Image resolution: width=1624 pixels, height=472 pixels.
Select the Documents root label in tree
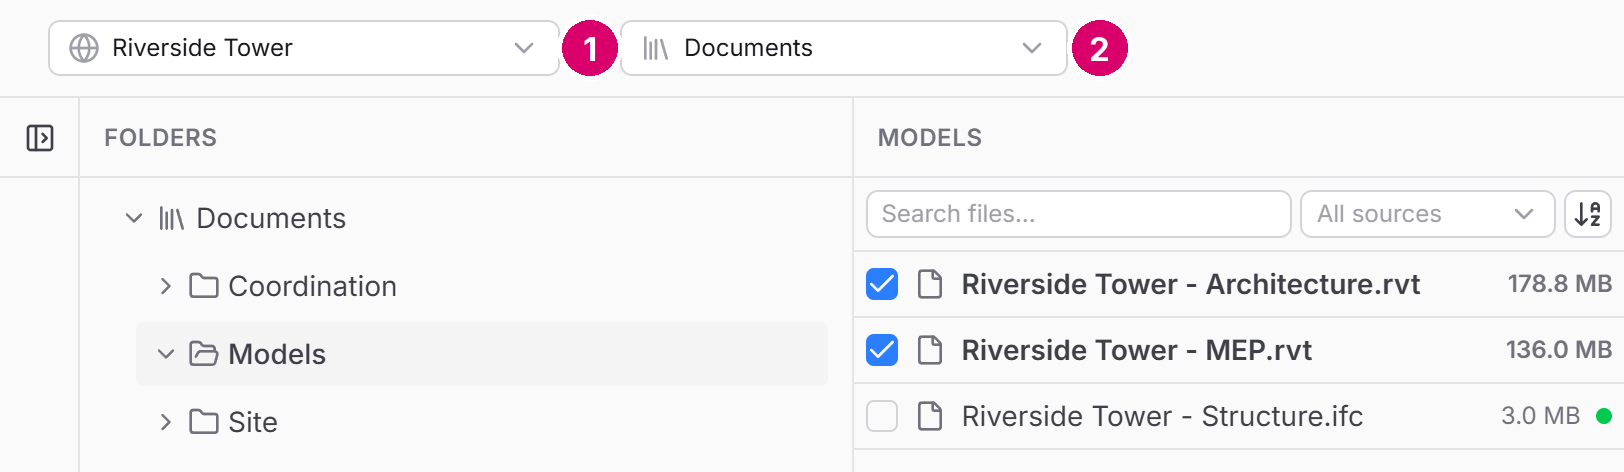pos(271,218)
